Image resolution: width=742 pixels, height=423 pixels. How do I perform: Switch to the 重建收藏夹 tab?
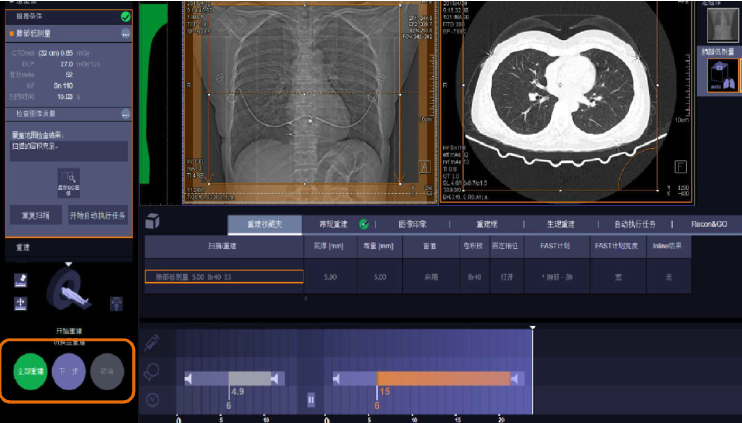click(265, 224)
